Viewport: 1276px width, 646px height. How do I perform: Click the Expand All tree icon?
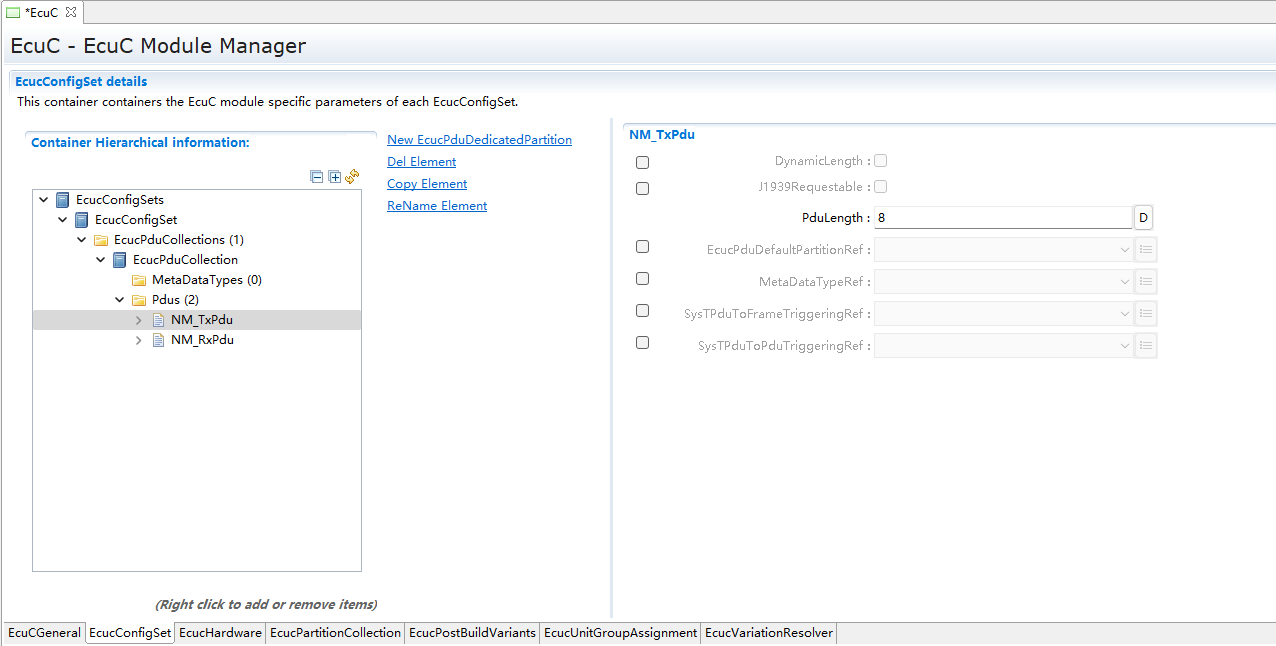pos(335,177)
